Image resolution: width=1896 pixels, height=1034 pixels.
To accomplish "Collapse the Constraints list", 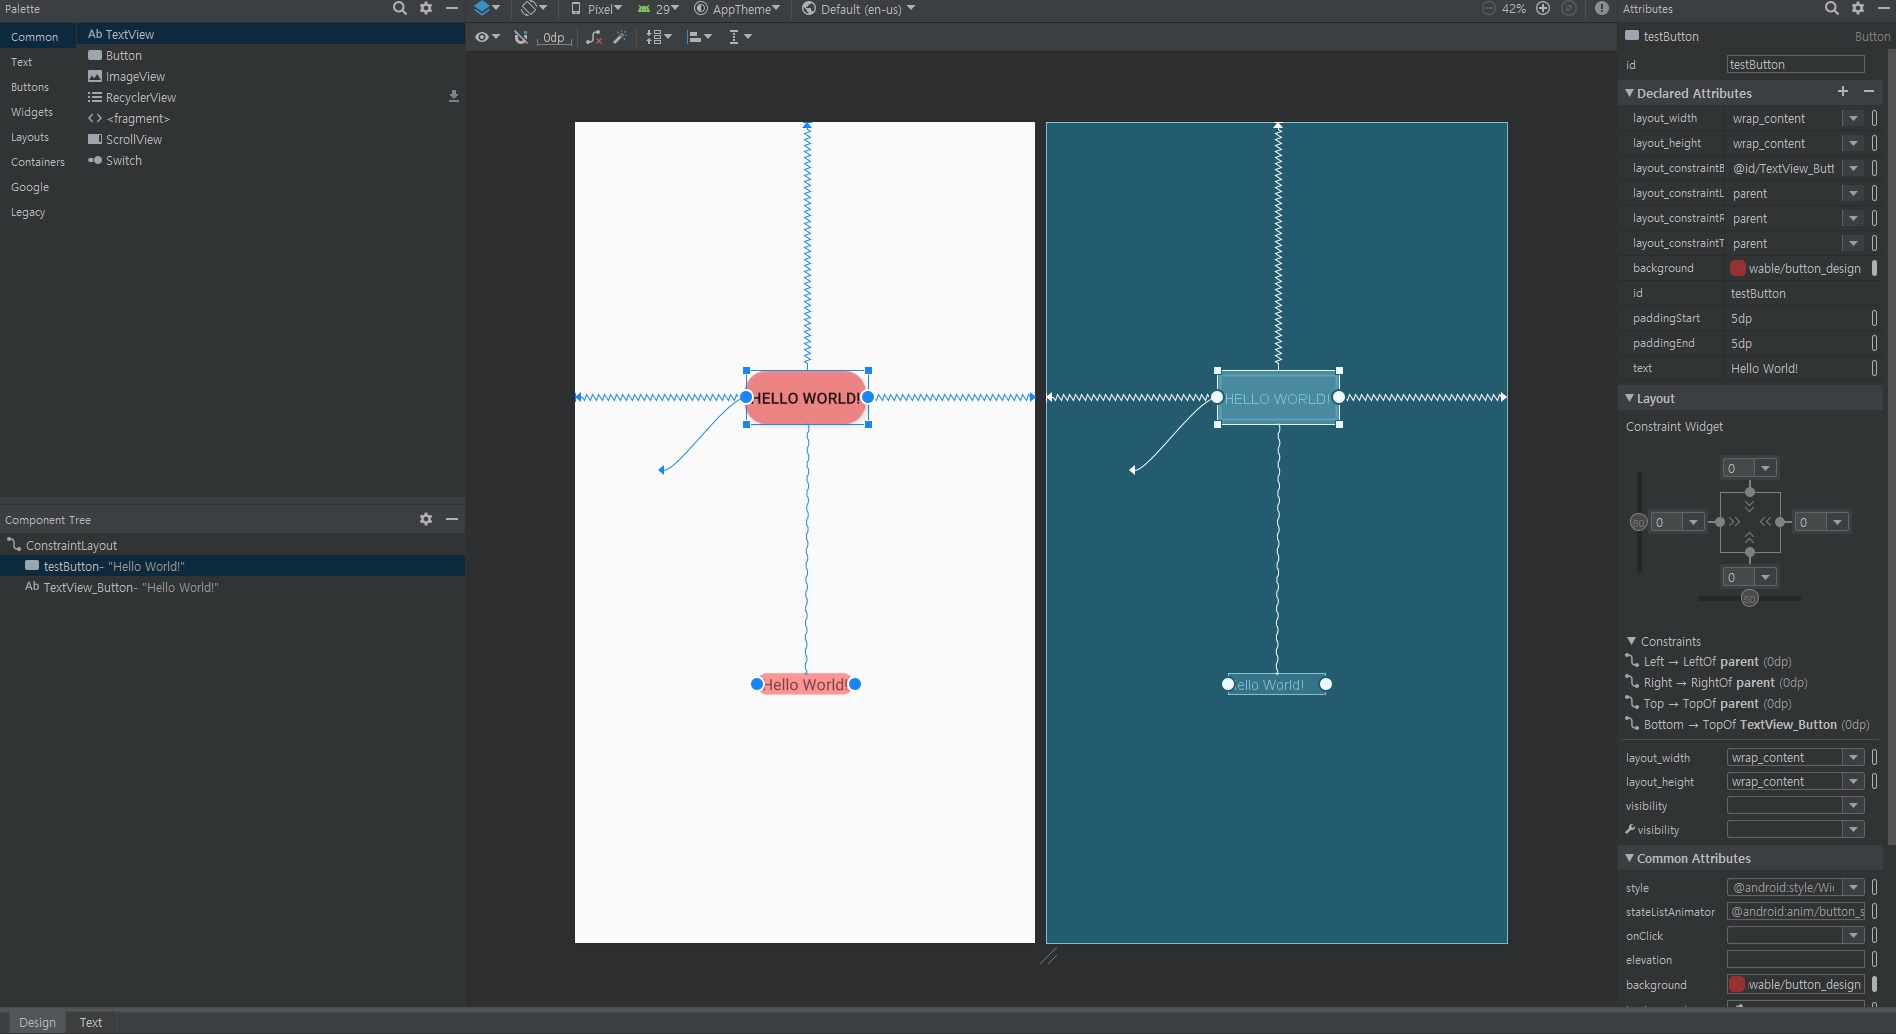I will click(1632, 641).
